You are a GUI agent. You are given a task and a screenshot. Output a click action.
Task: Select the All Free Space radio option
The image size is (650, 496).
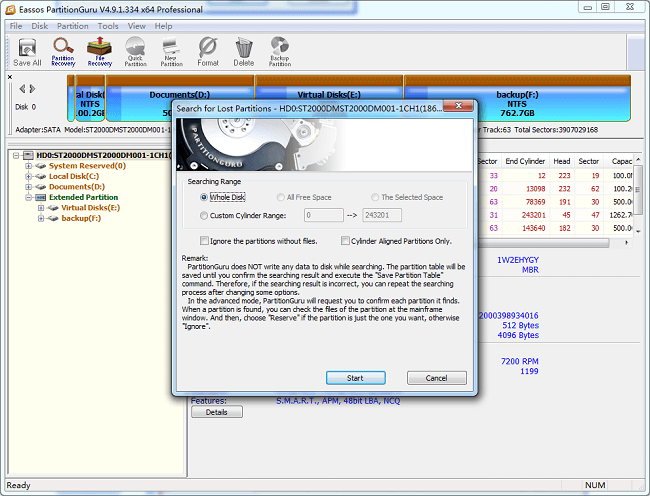[x=281, y=197]
